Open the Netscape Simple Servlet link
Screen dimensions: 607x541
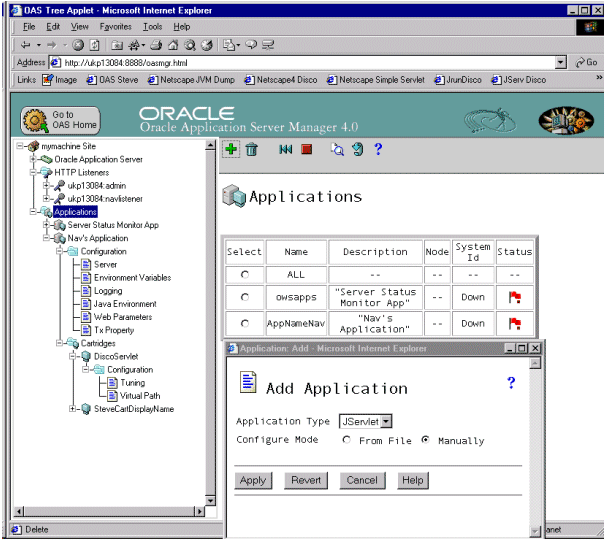376,80
